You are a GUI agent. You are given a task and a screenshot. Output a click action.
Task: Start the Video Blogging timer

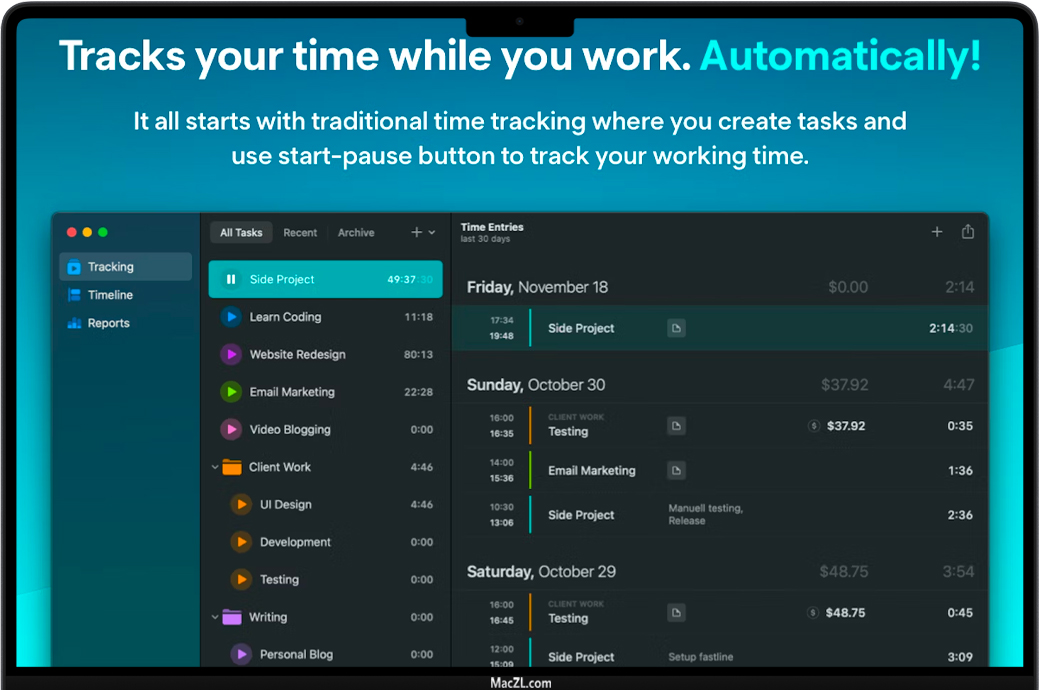point(231,430)
